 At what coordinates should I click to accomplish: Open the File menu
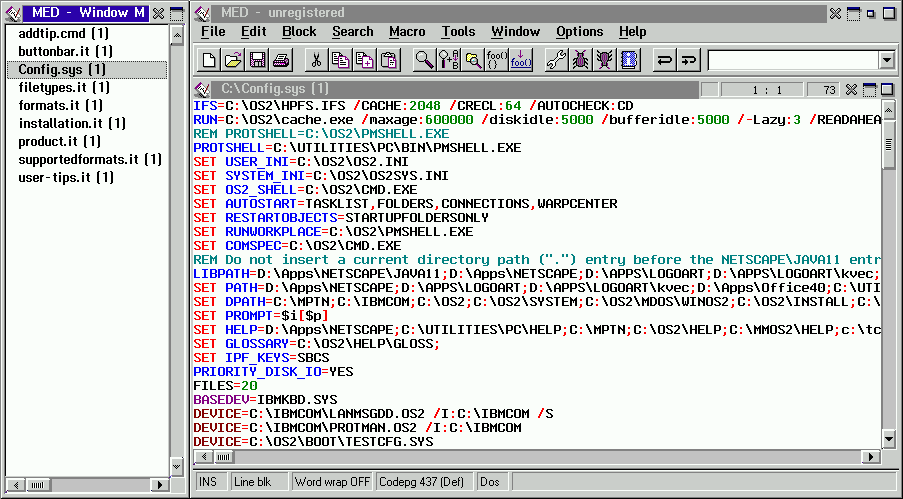coord(213,32)
